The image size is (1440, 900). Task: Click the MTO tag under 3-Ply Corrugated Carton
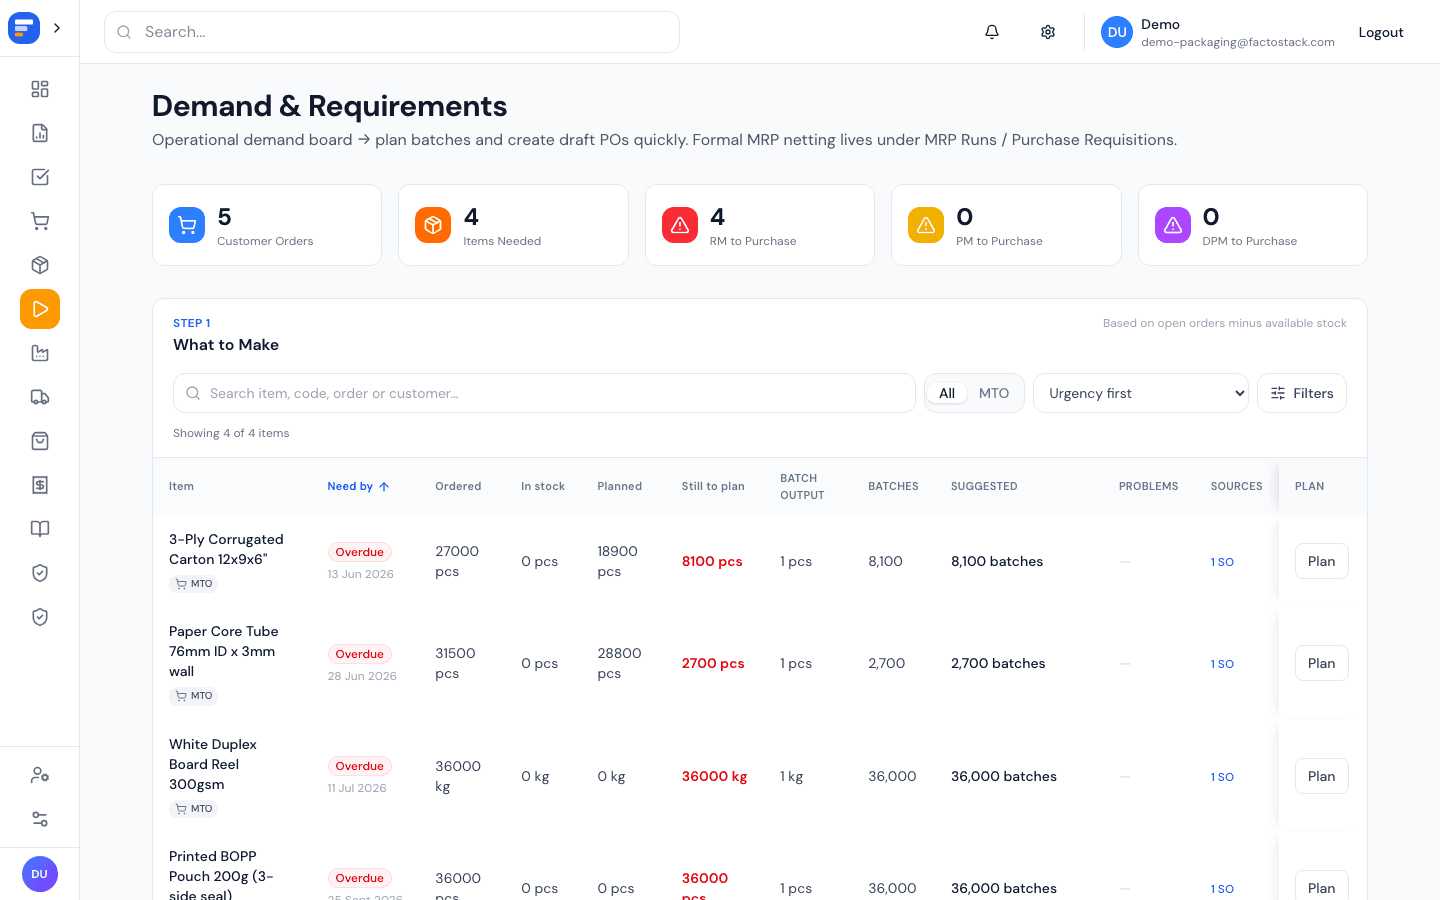[x=194, y=584]
